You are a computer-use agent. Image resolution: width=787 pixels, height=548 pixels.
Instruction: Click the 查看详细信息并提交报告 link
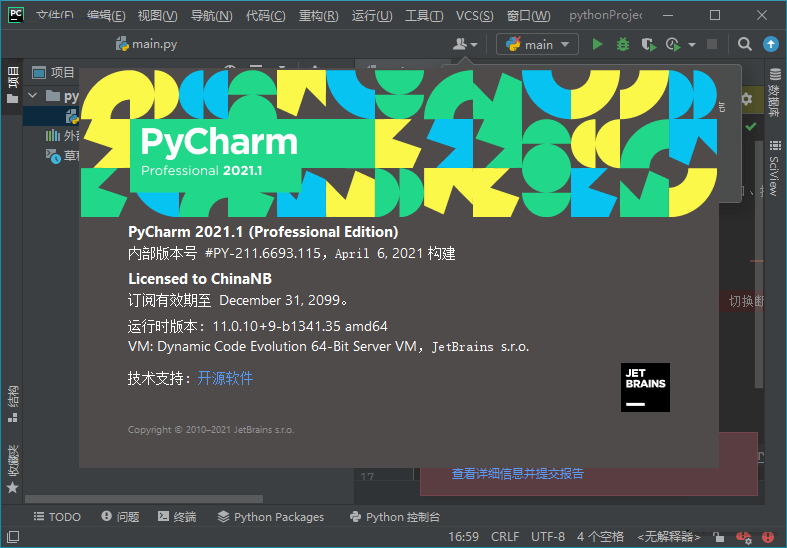point(517,473)
